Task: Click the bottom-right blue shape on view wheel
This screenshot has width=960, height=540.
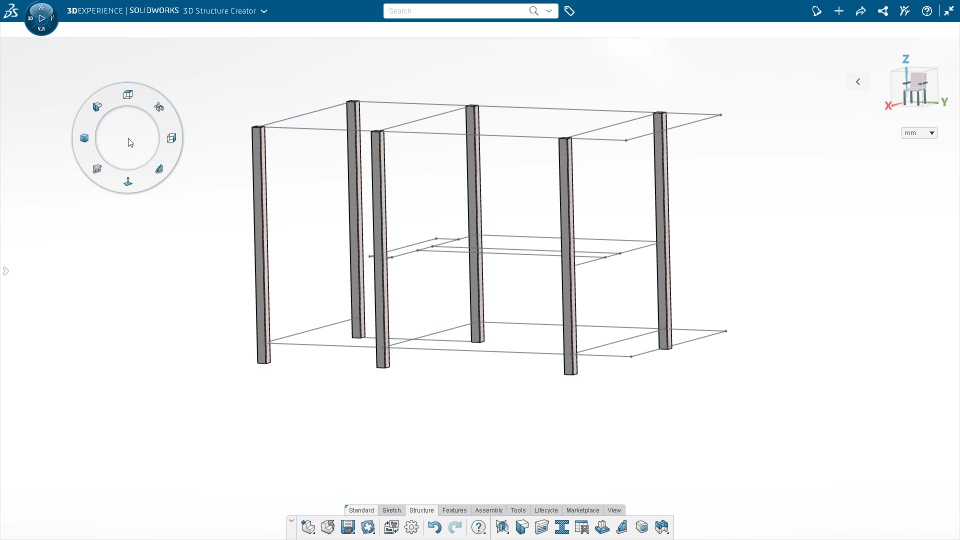Action: (x=159, y=169)
